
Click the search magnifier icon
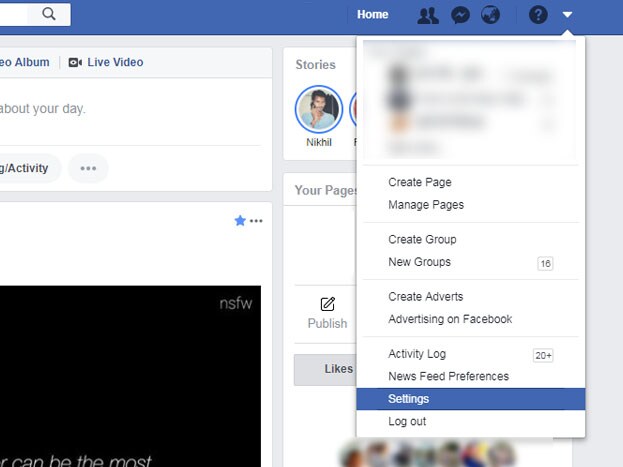pyautogui.click(x=48, y=14)
